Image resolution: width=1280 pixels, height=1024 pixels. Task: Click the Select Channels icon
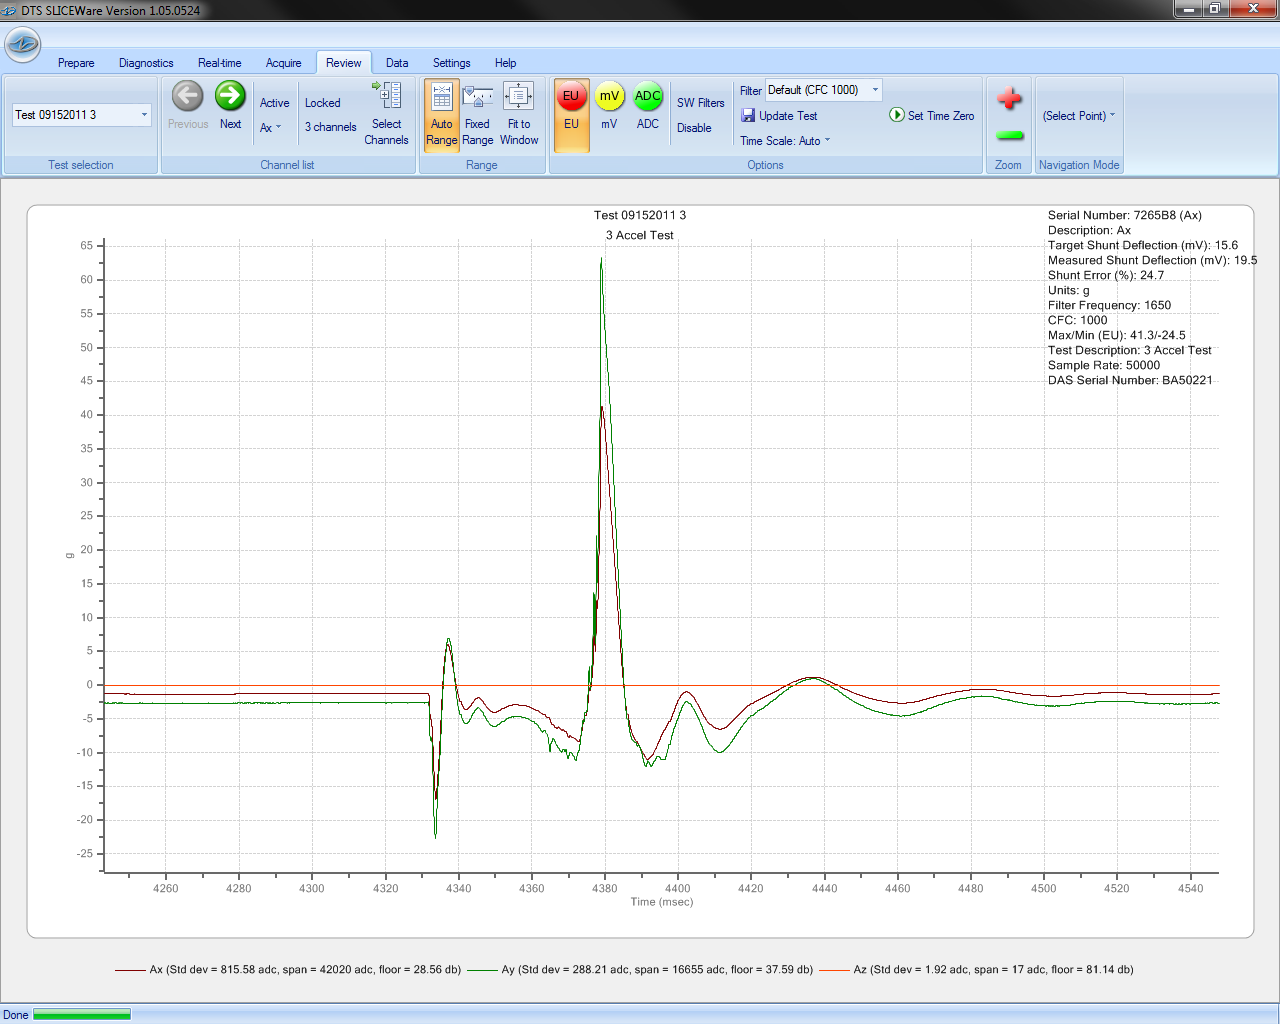387,96
